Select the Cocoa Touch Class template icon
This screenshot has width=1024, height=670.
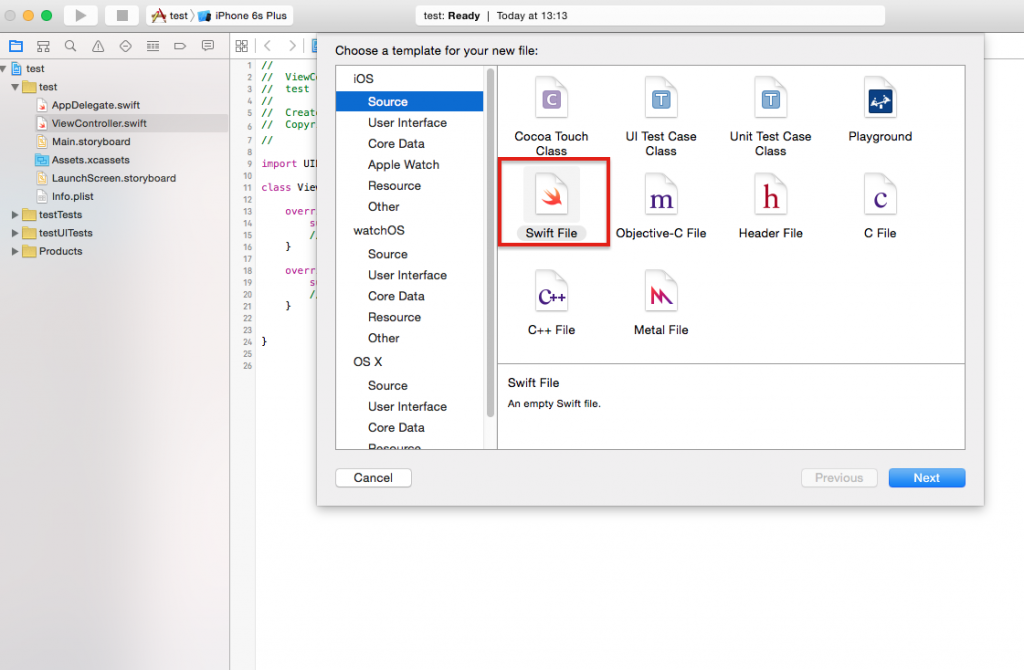(551, 100)
